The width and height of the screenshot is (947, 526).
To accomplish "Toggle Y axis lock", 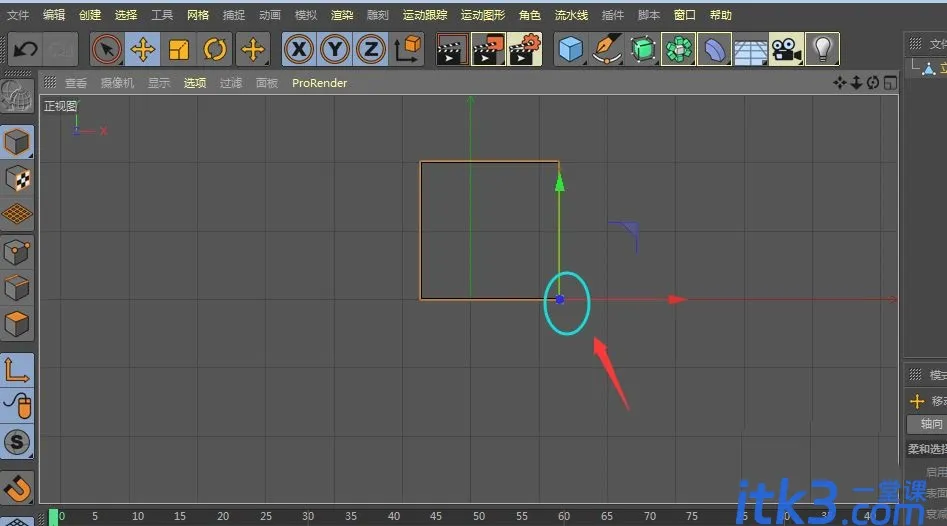I will (335, 50).
